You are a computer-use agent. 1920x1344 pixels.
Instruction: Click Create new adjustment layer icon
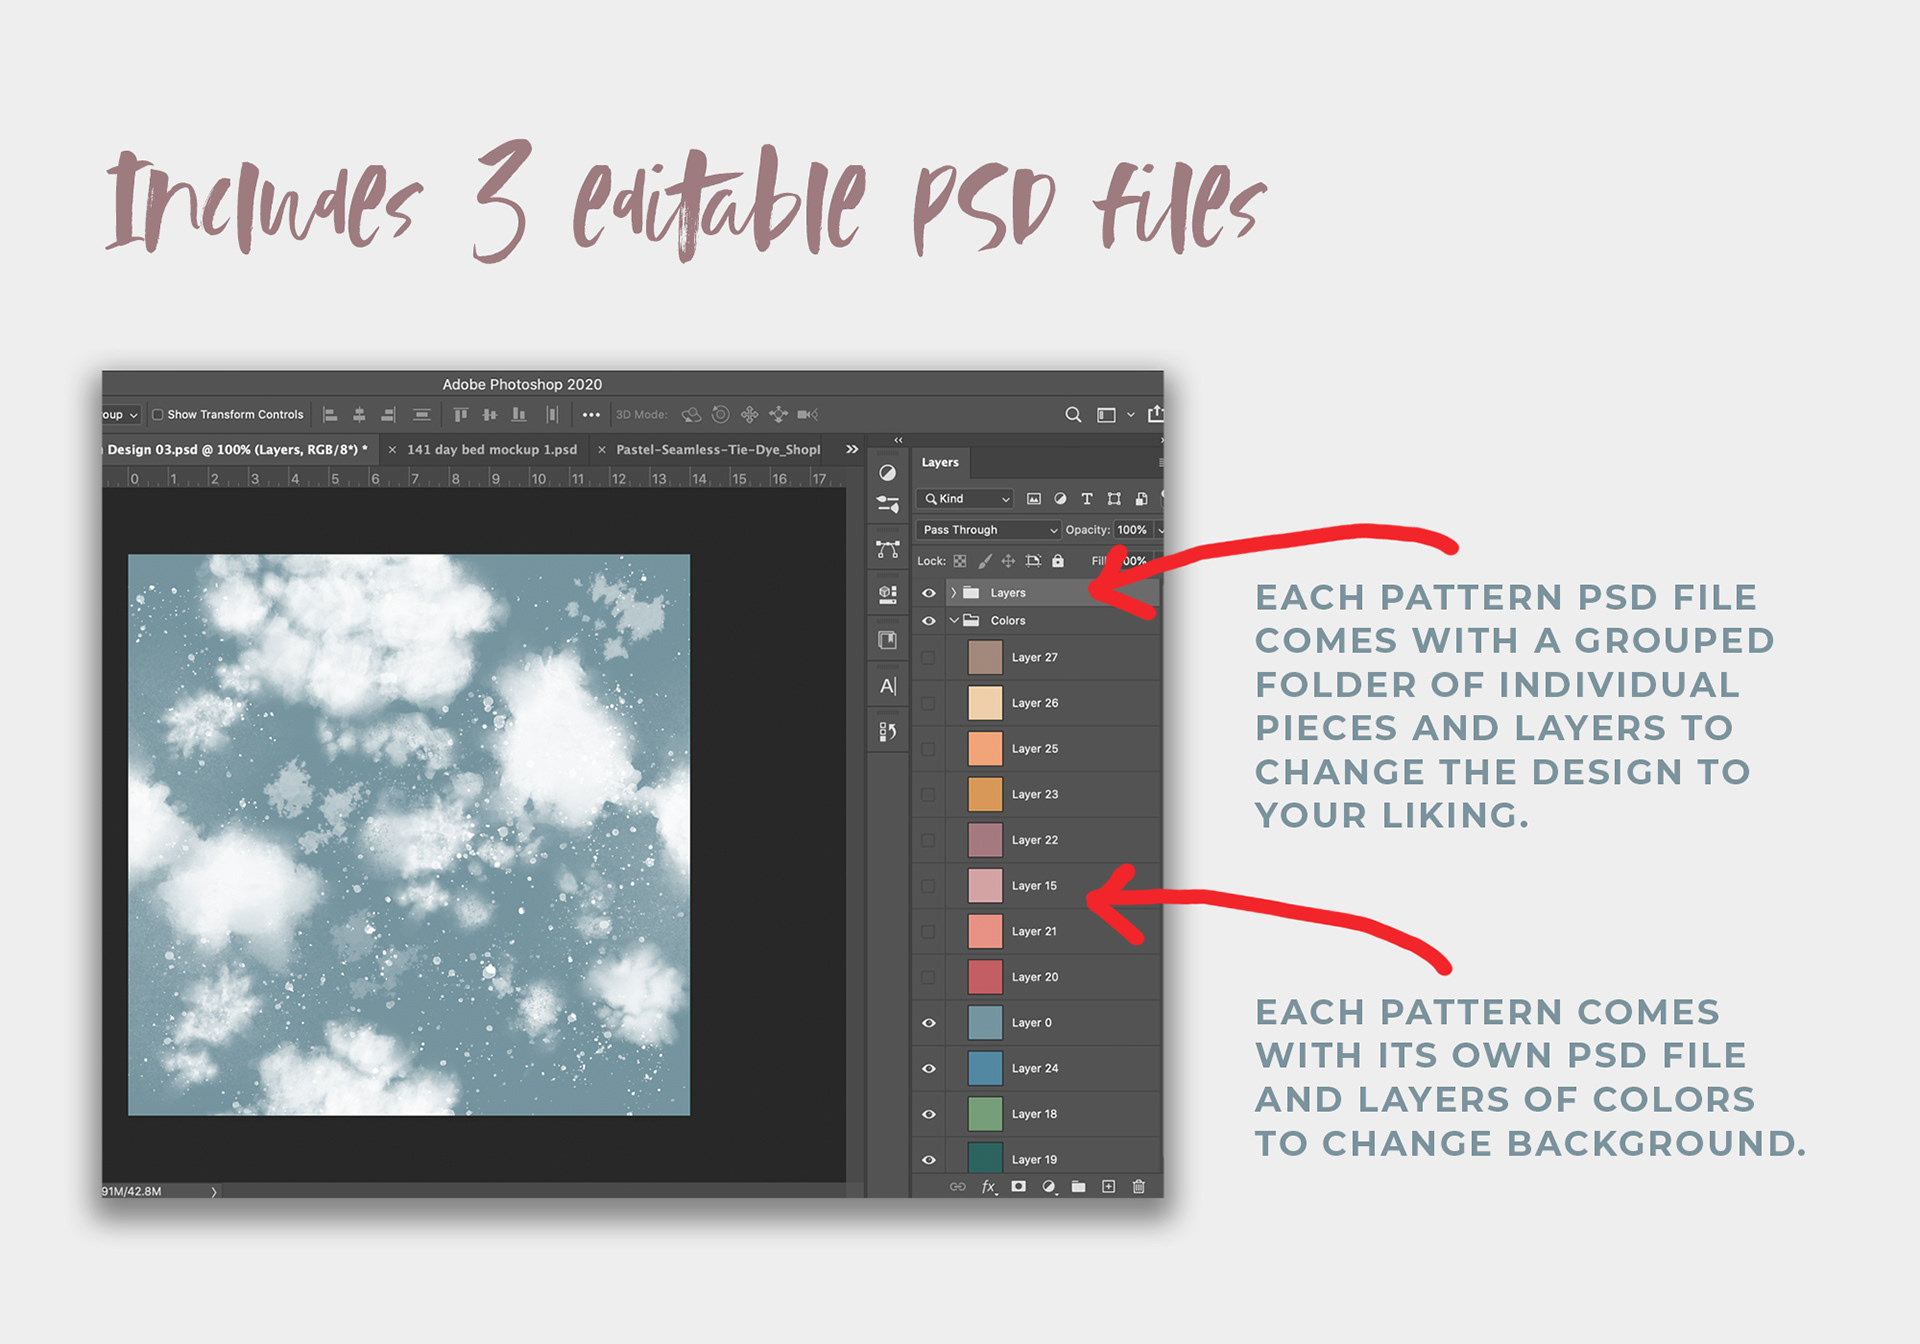tap(1048, 1187)
